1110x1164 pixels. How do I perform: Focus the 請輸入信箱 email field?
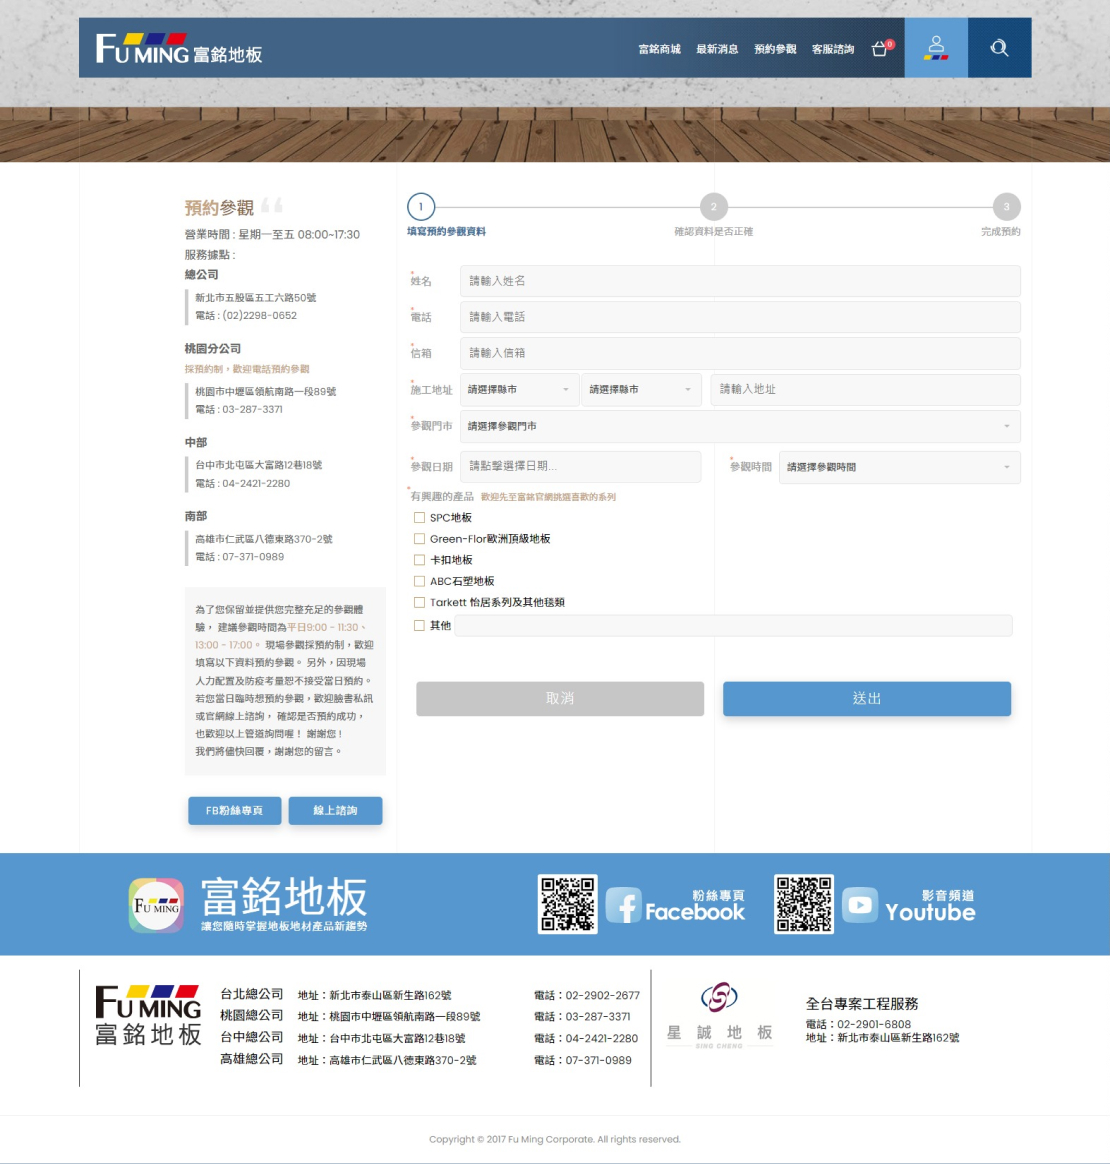click(x=740, y=353)
